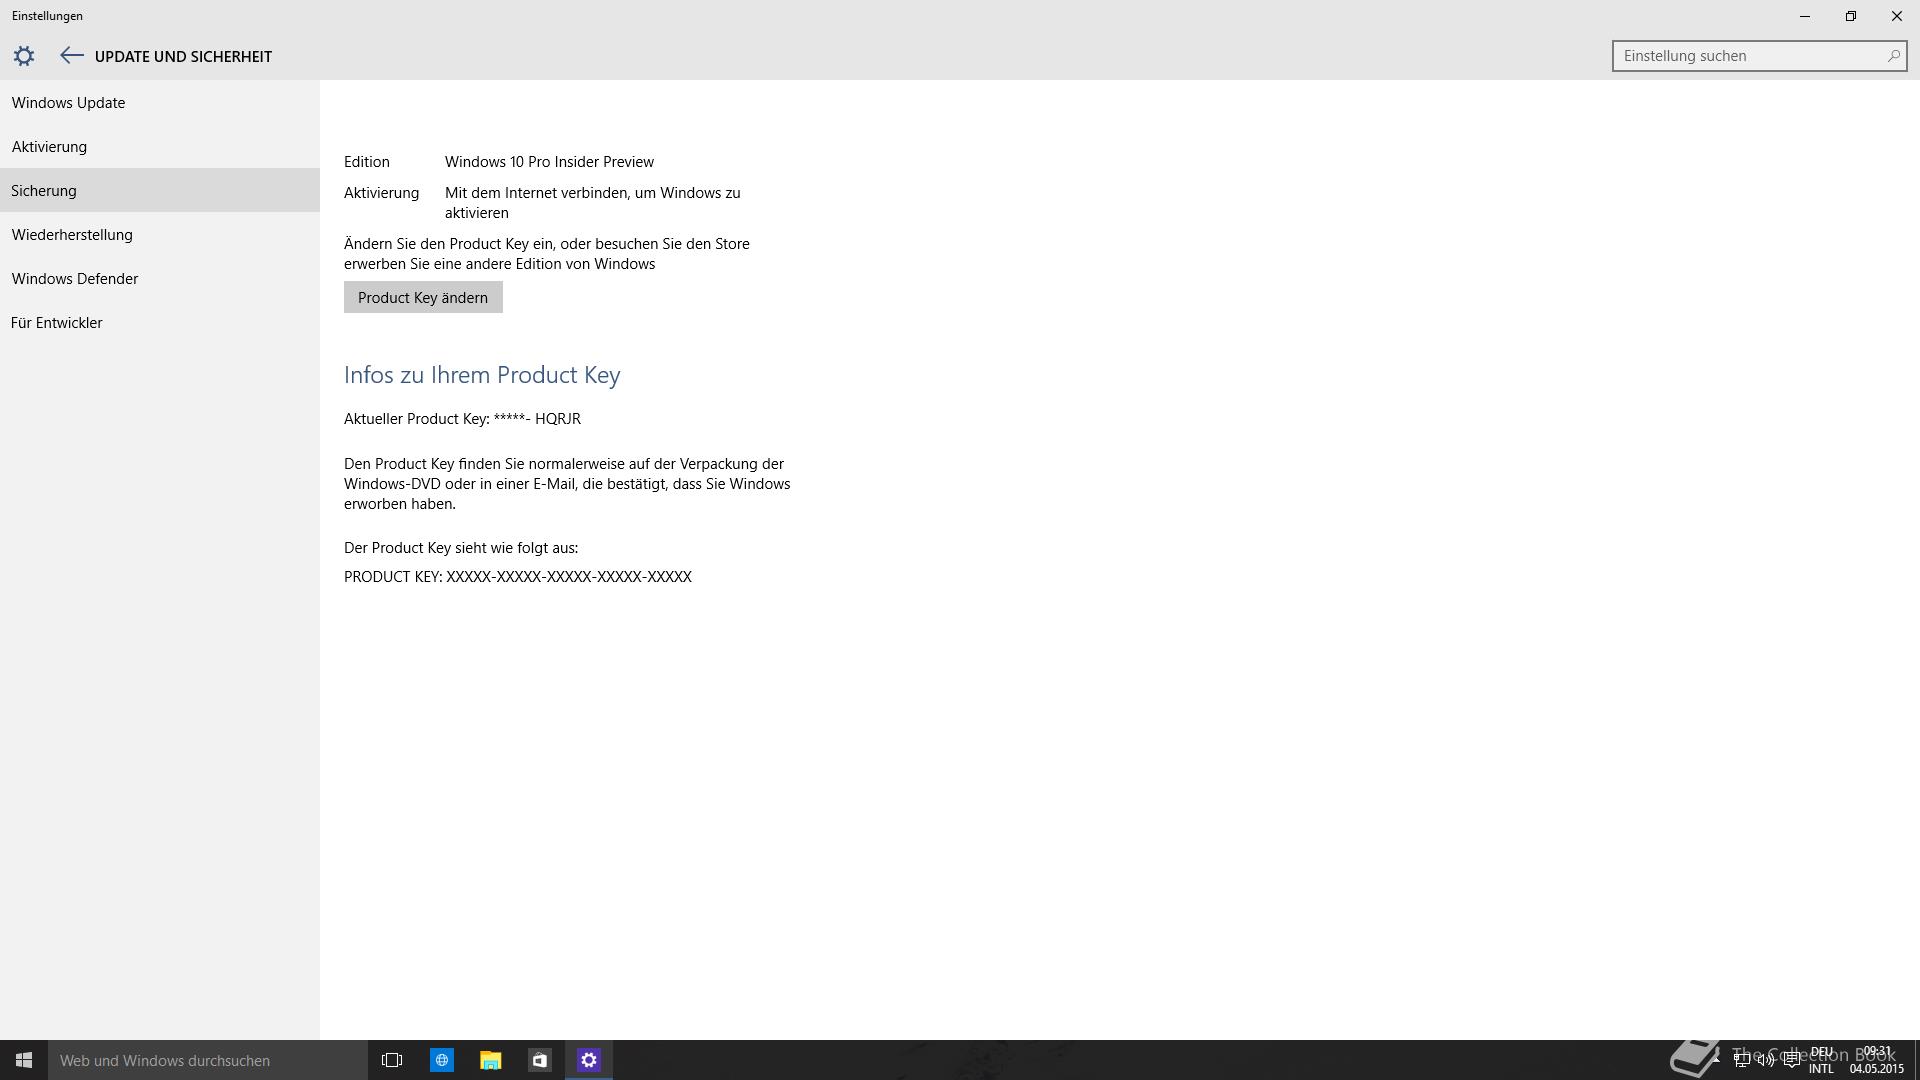Open the Windows Start menu

pos(24,1060)
